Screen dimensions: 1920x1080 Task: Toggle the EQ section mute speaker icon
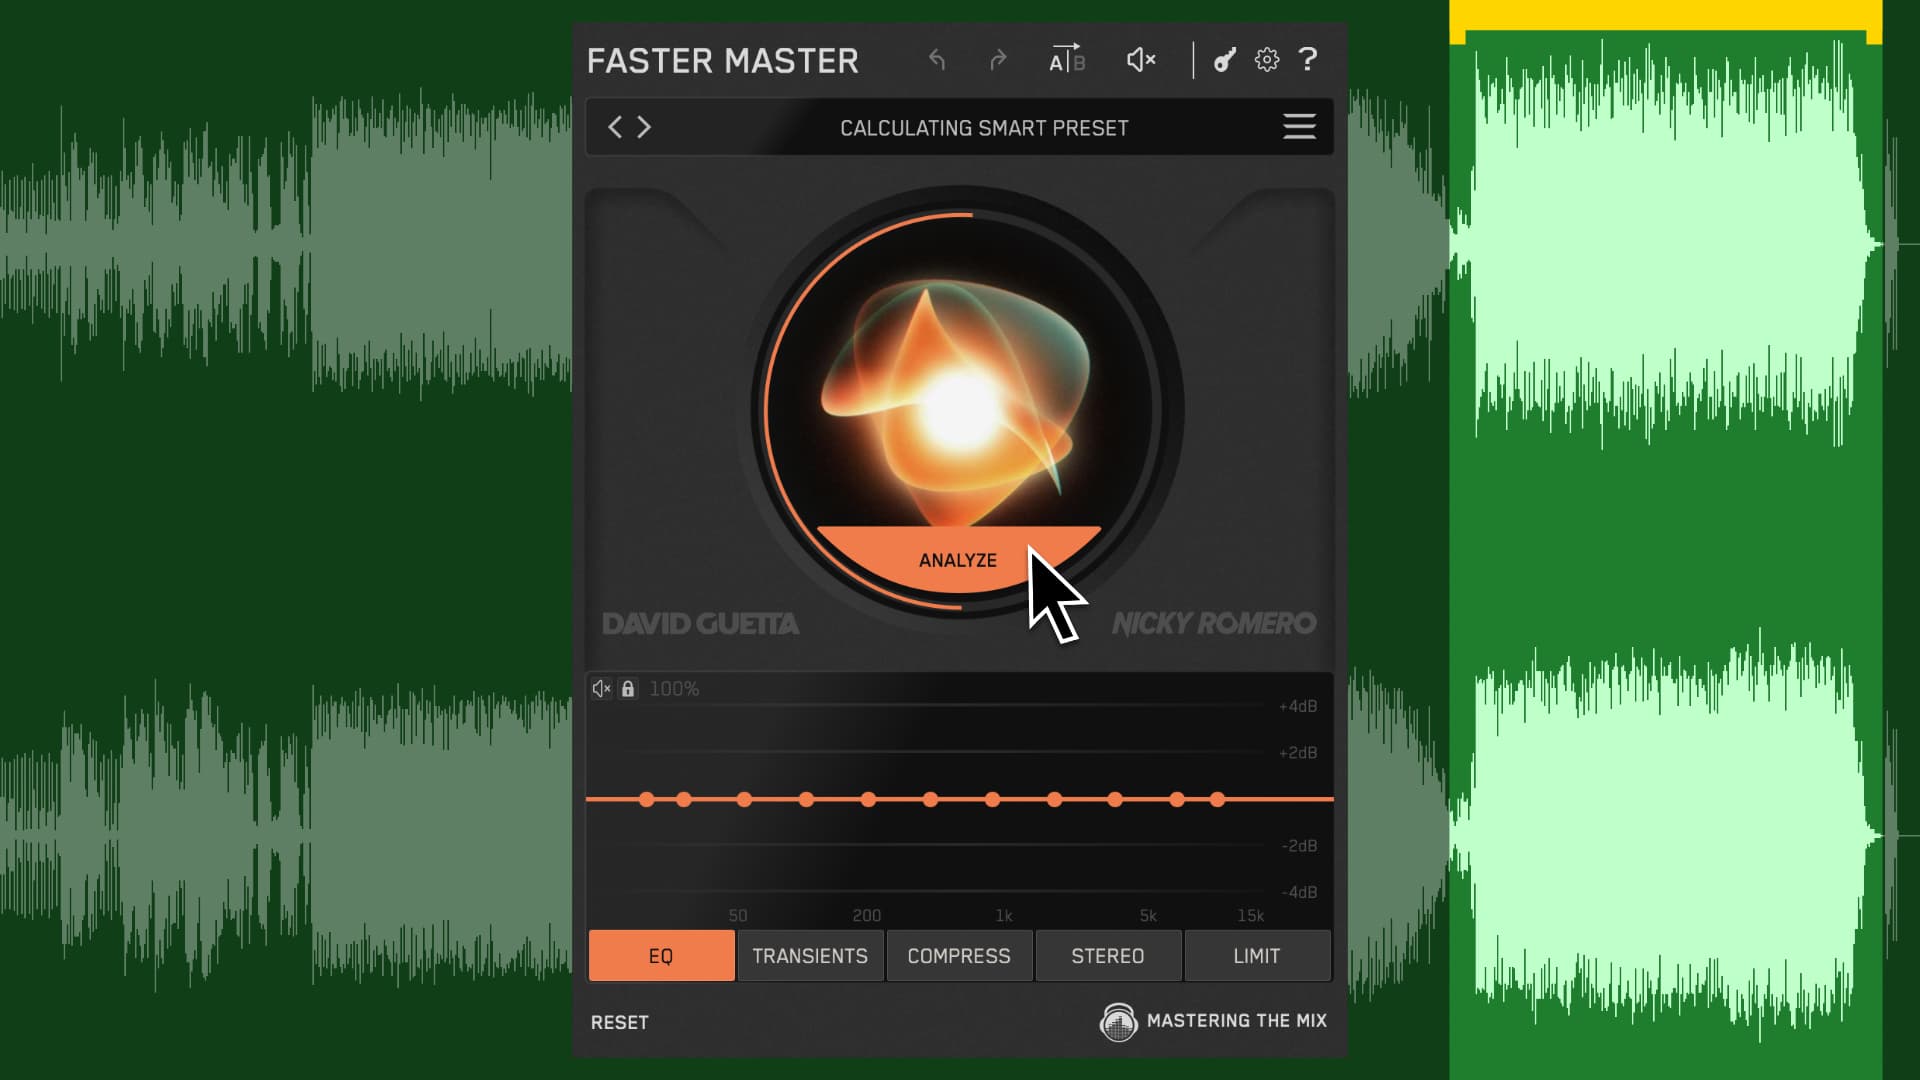tap(602, 688)
